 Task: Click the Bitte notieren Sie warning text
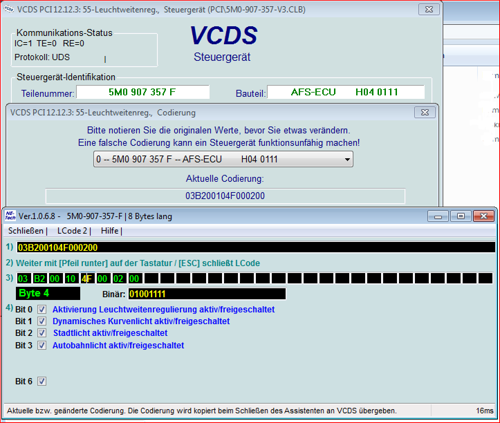(x=219, y=130)
